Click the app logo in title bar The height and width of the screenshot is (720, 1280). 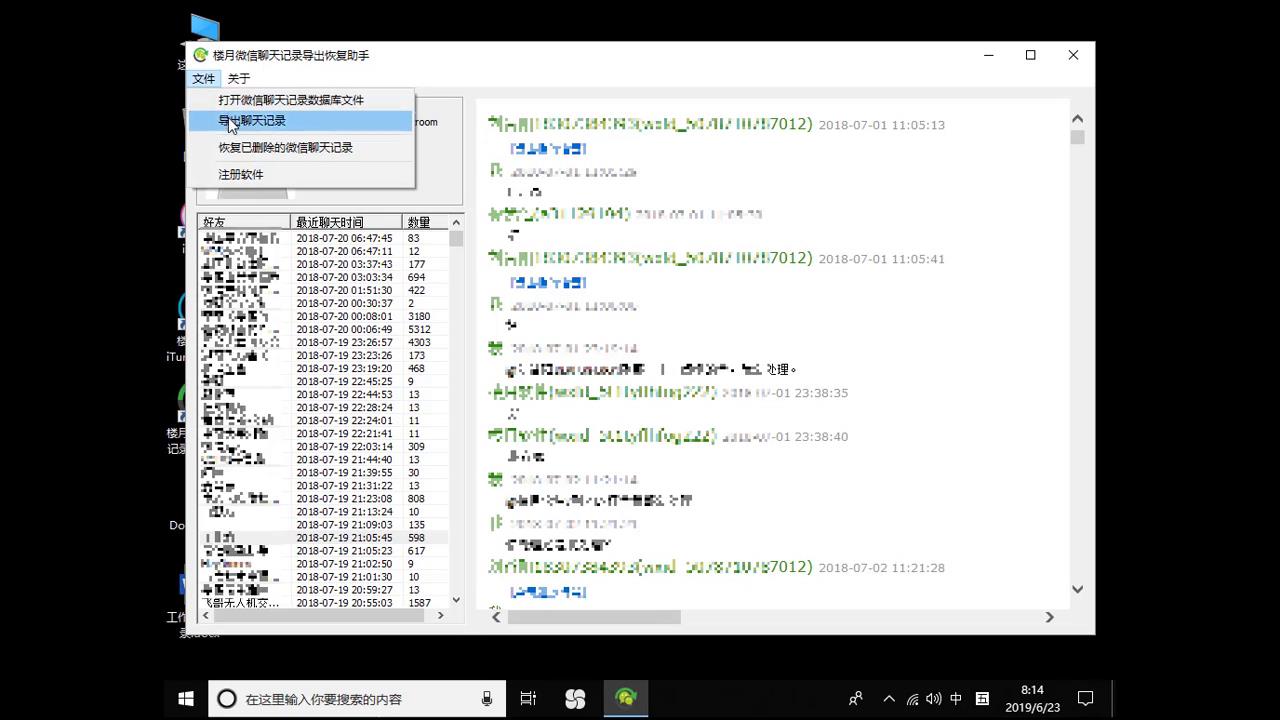201,55
